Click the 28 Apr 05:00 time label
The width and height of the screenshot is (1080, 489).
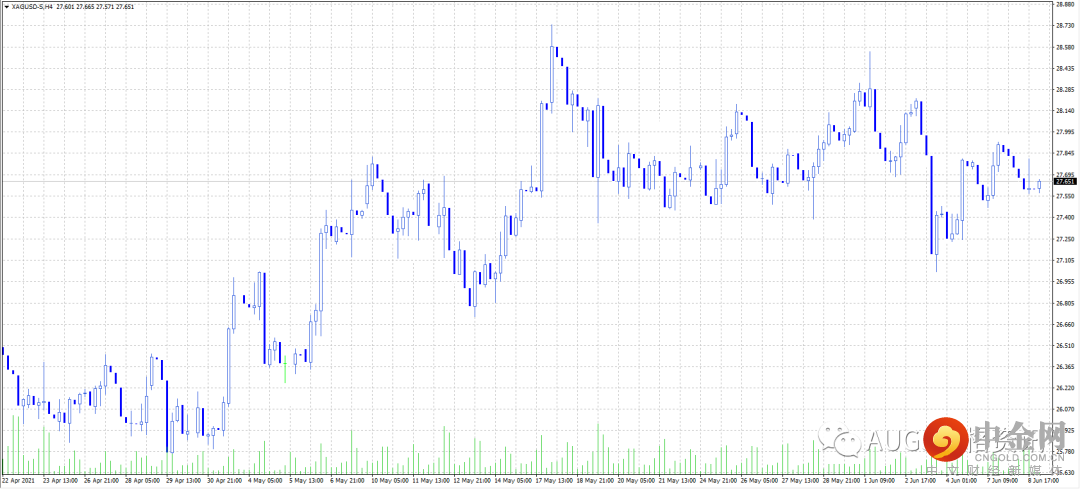(142, 480)
